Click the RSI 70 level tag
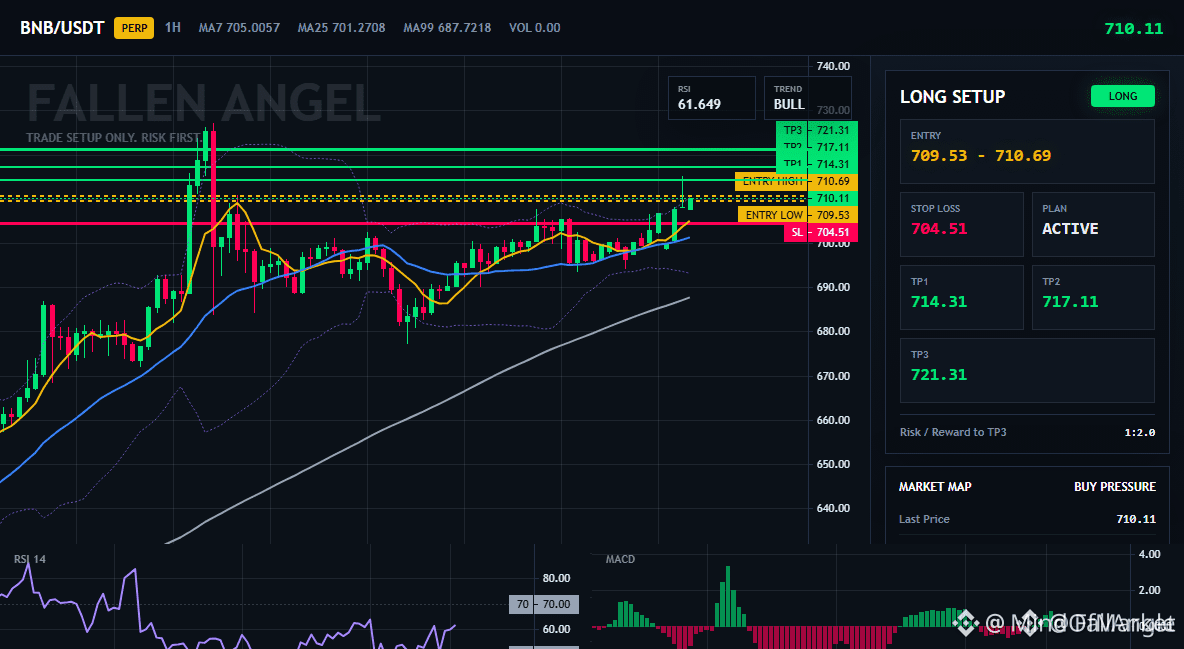This screenshot has width=1184, height=649. tap(544, 604)
